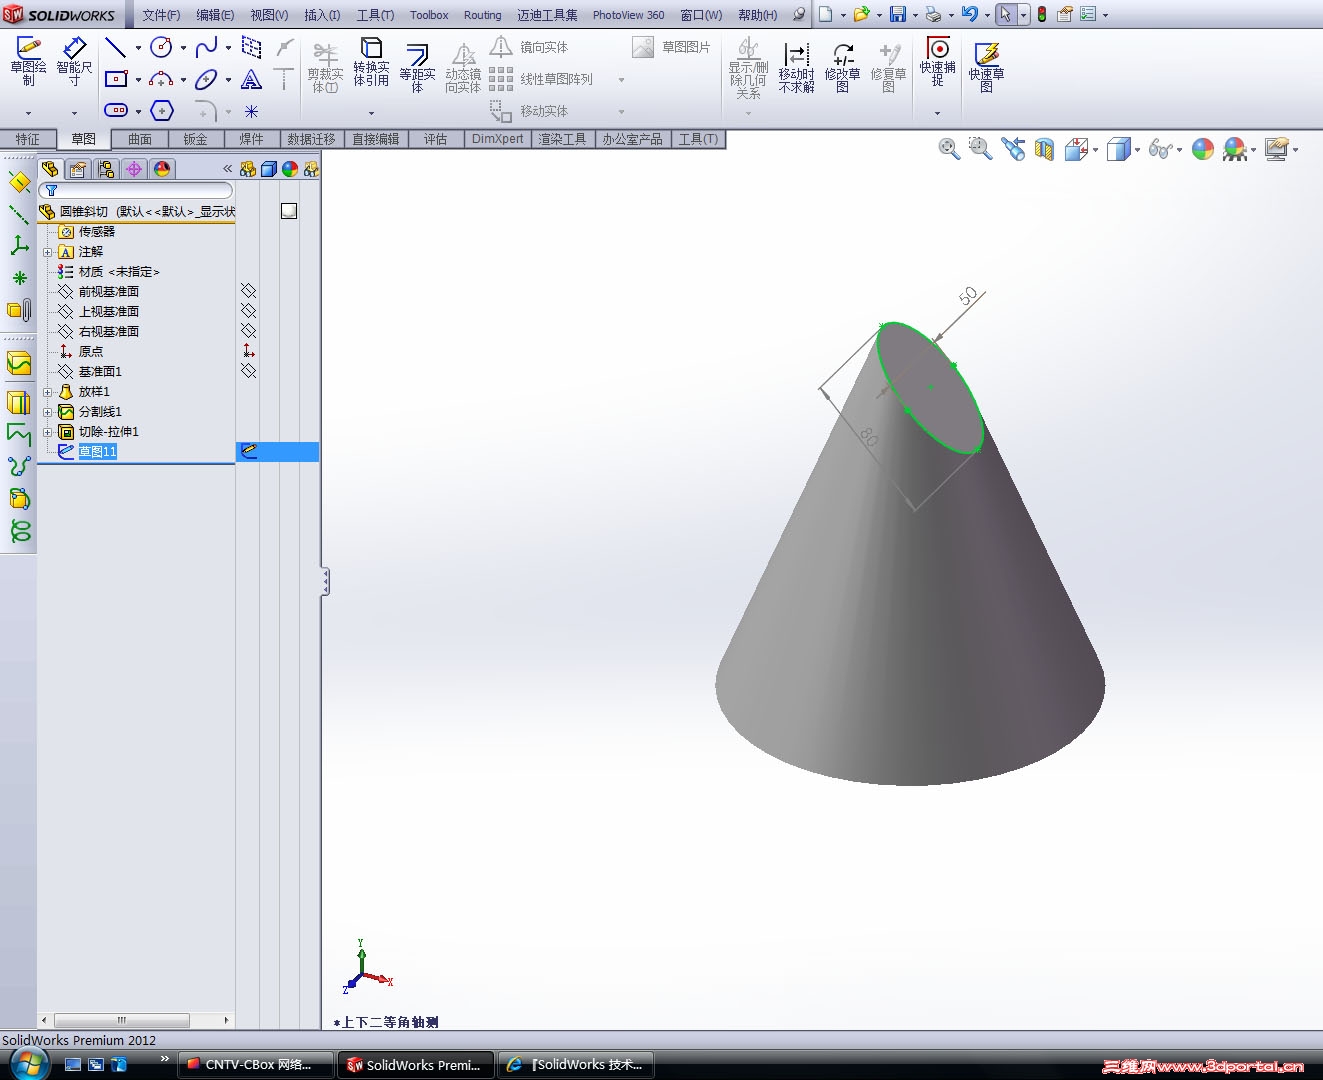This screenshot has height=1080, width=1323.
Task: Select the Polygon sketch tool
Action: pos(161,110)
